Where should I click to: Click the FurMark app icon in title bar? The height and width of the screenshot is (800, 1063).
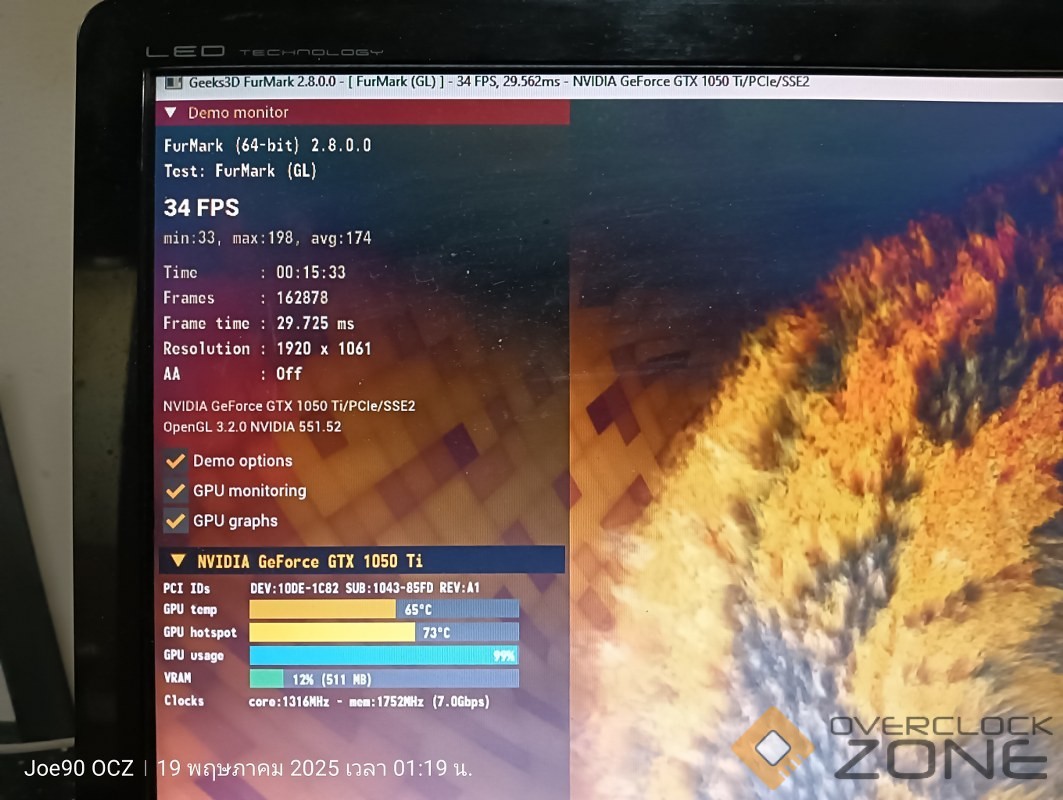[174, 83]
